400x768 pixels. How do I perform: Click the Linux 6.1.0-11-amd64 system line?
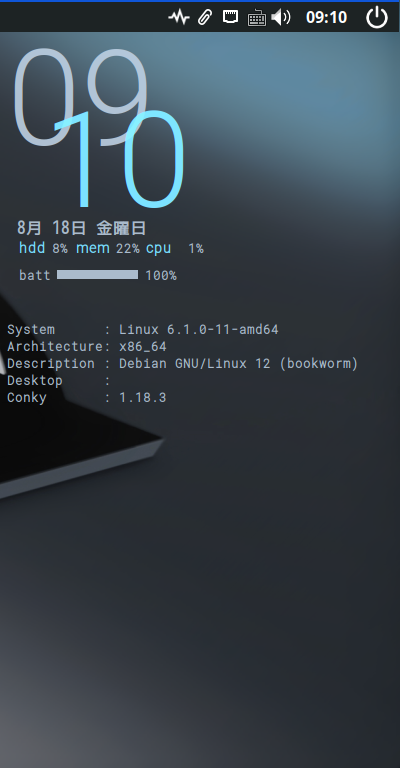pyautogui.click(x=142, y=329)
